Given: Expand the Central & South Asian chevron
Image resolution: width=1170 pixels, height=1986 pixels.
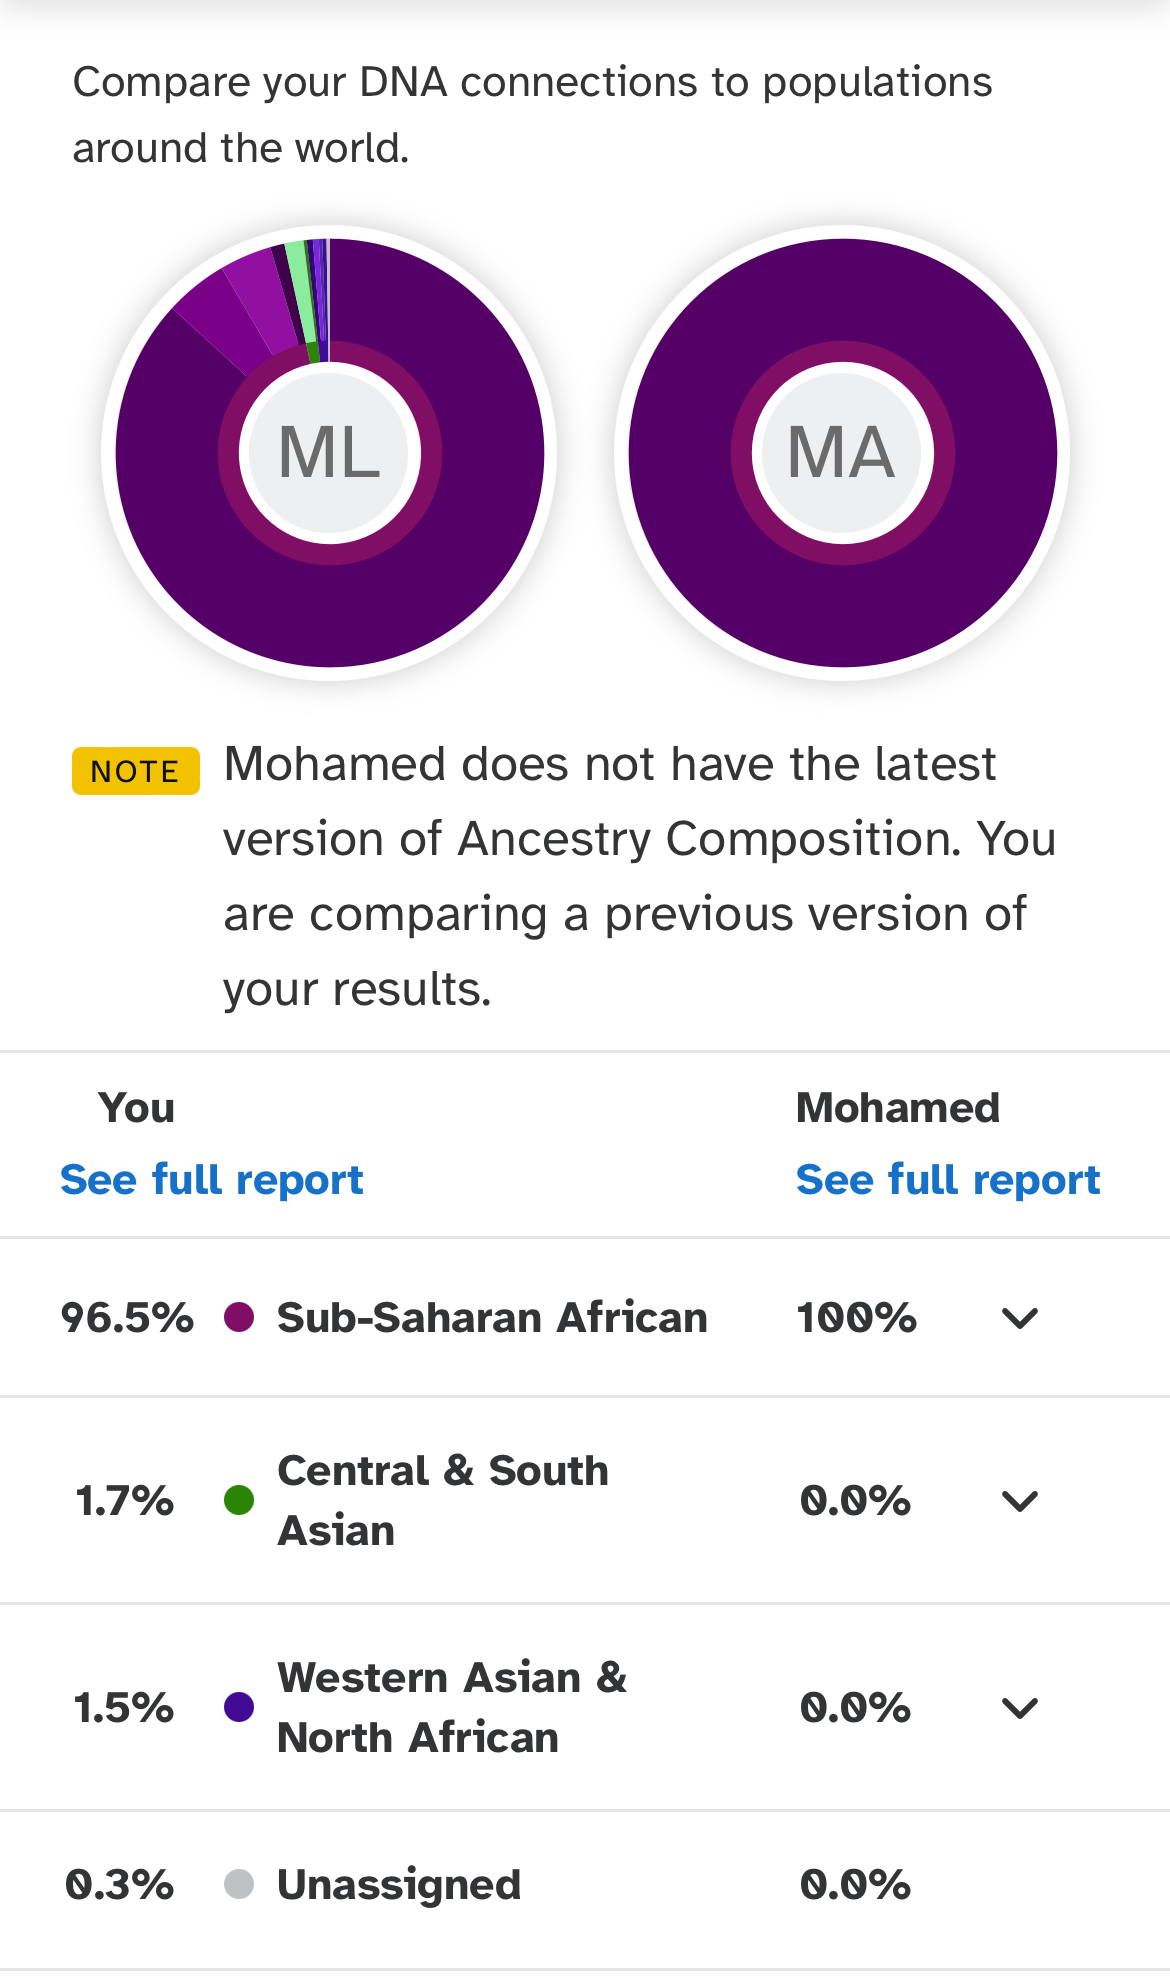Looking at the screenshot, I should [1020, 1501].
